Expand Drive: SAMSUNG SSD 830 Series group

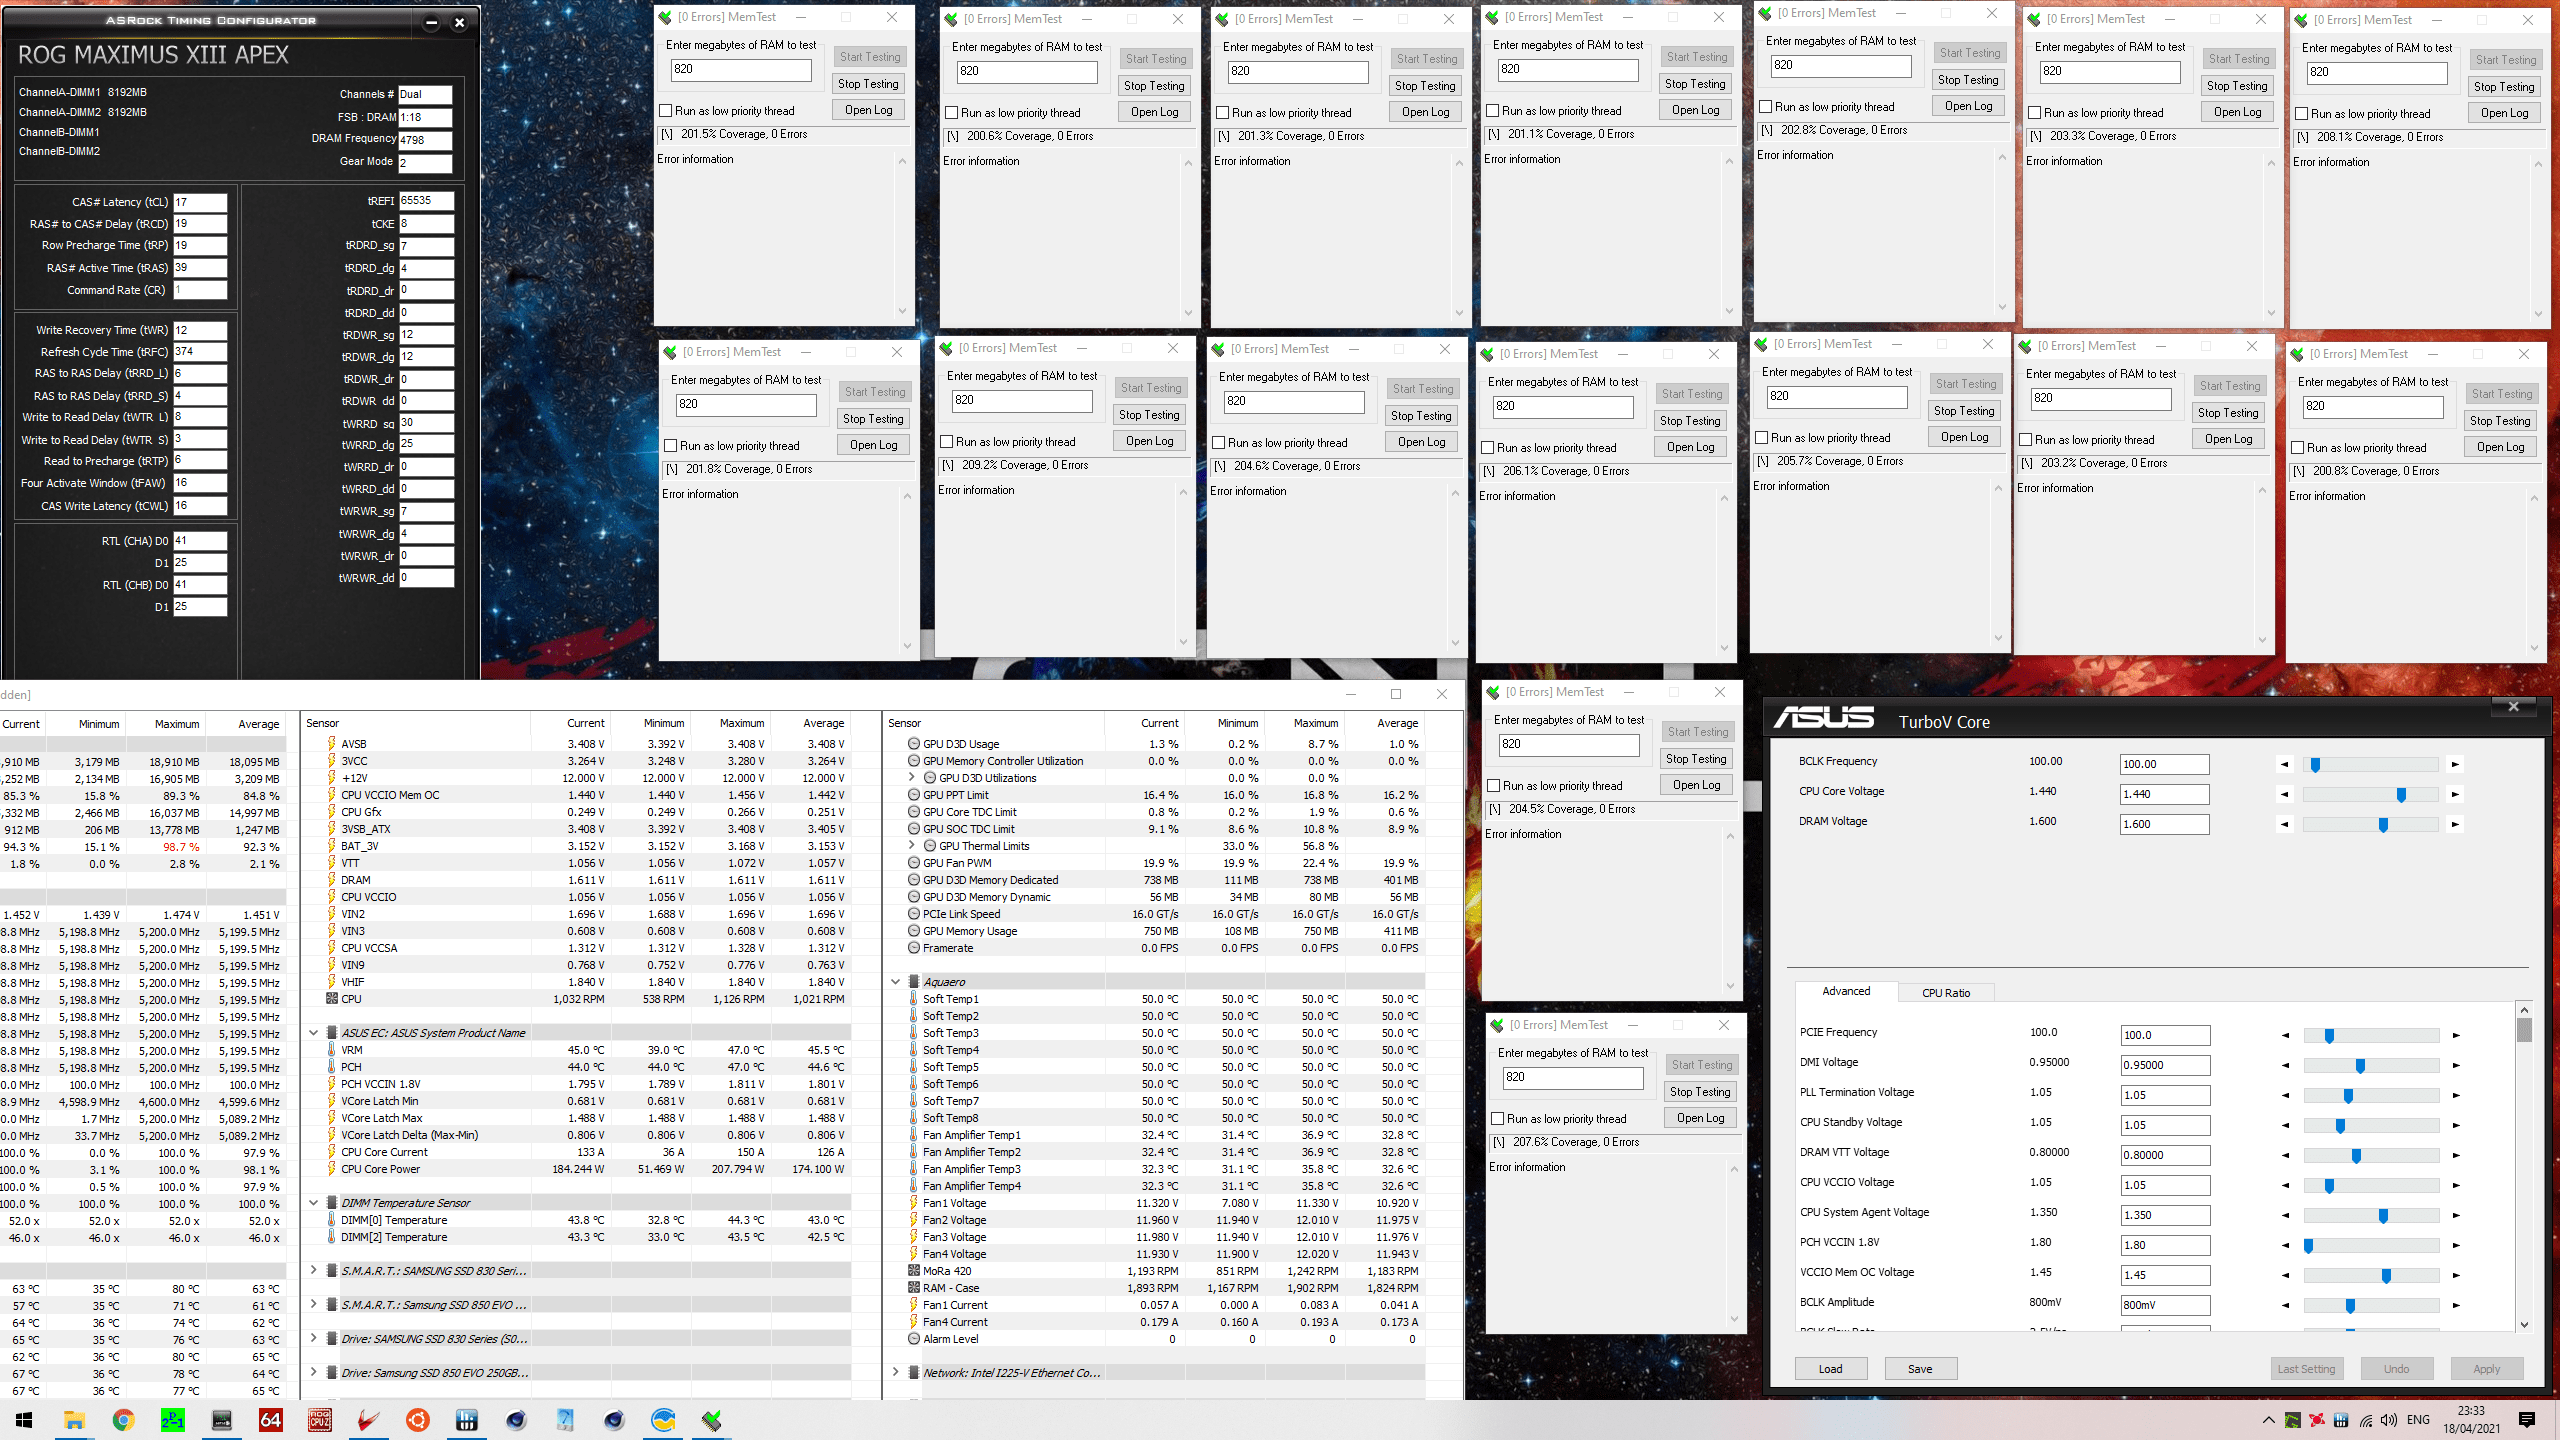click(x=314, y=1339)
